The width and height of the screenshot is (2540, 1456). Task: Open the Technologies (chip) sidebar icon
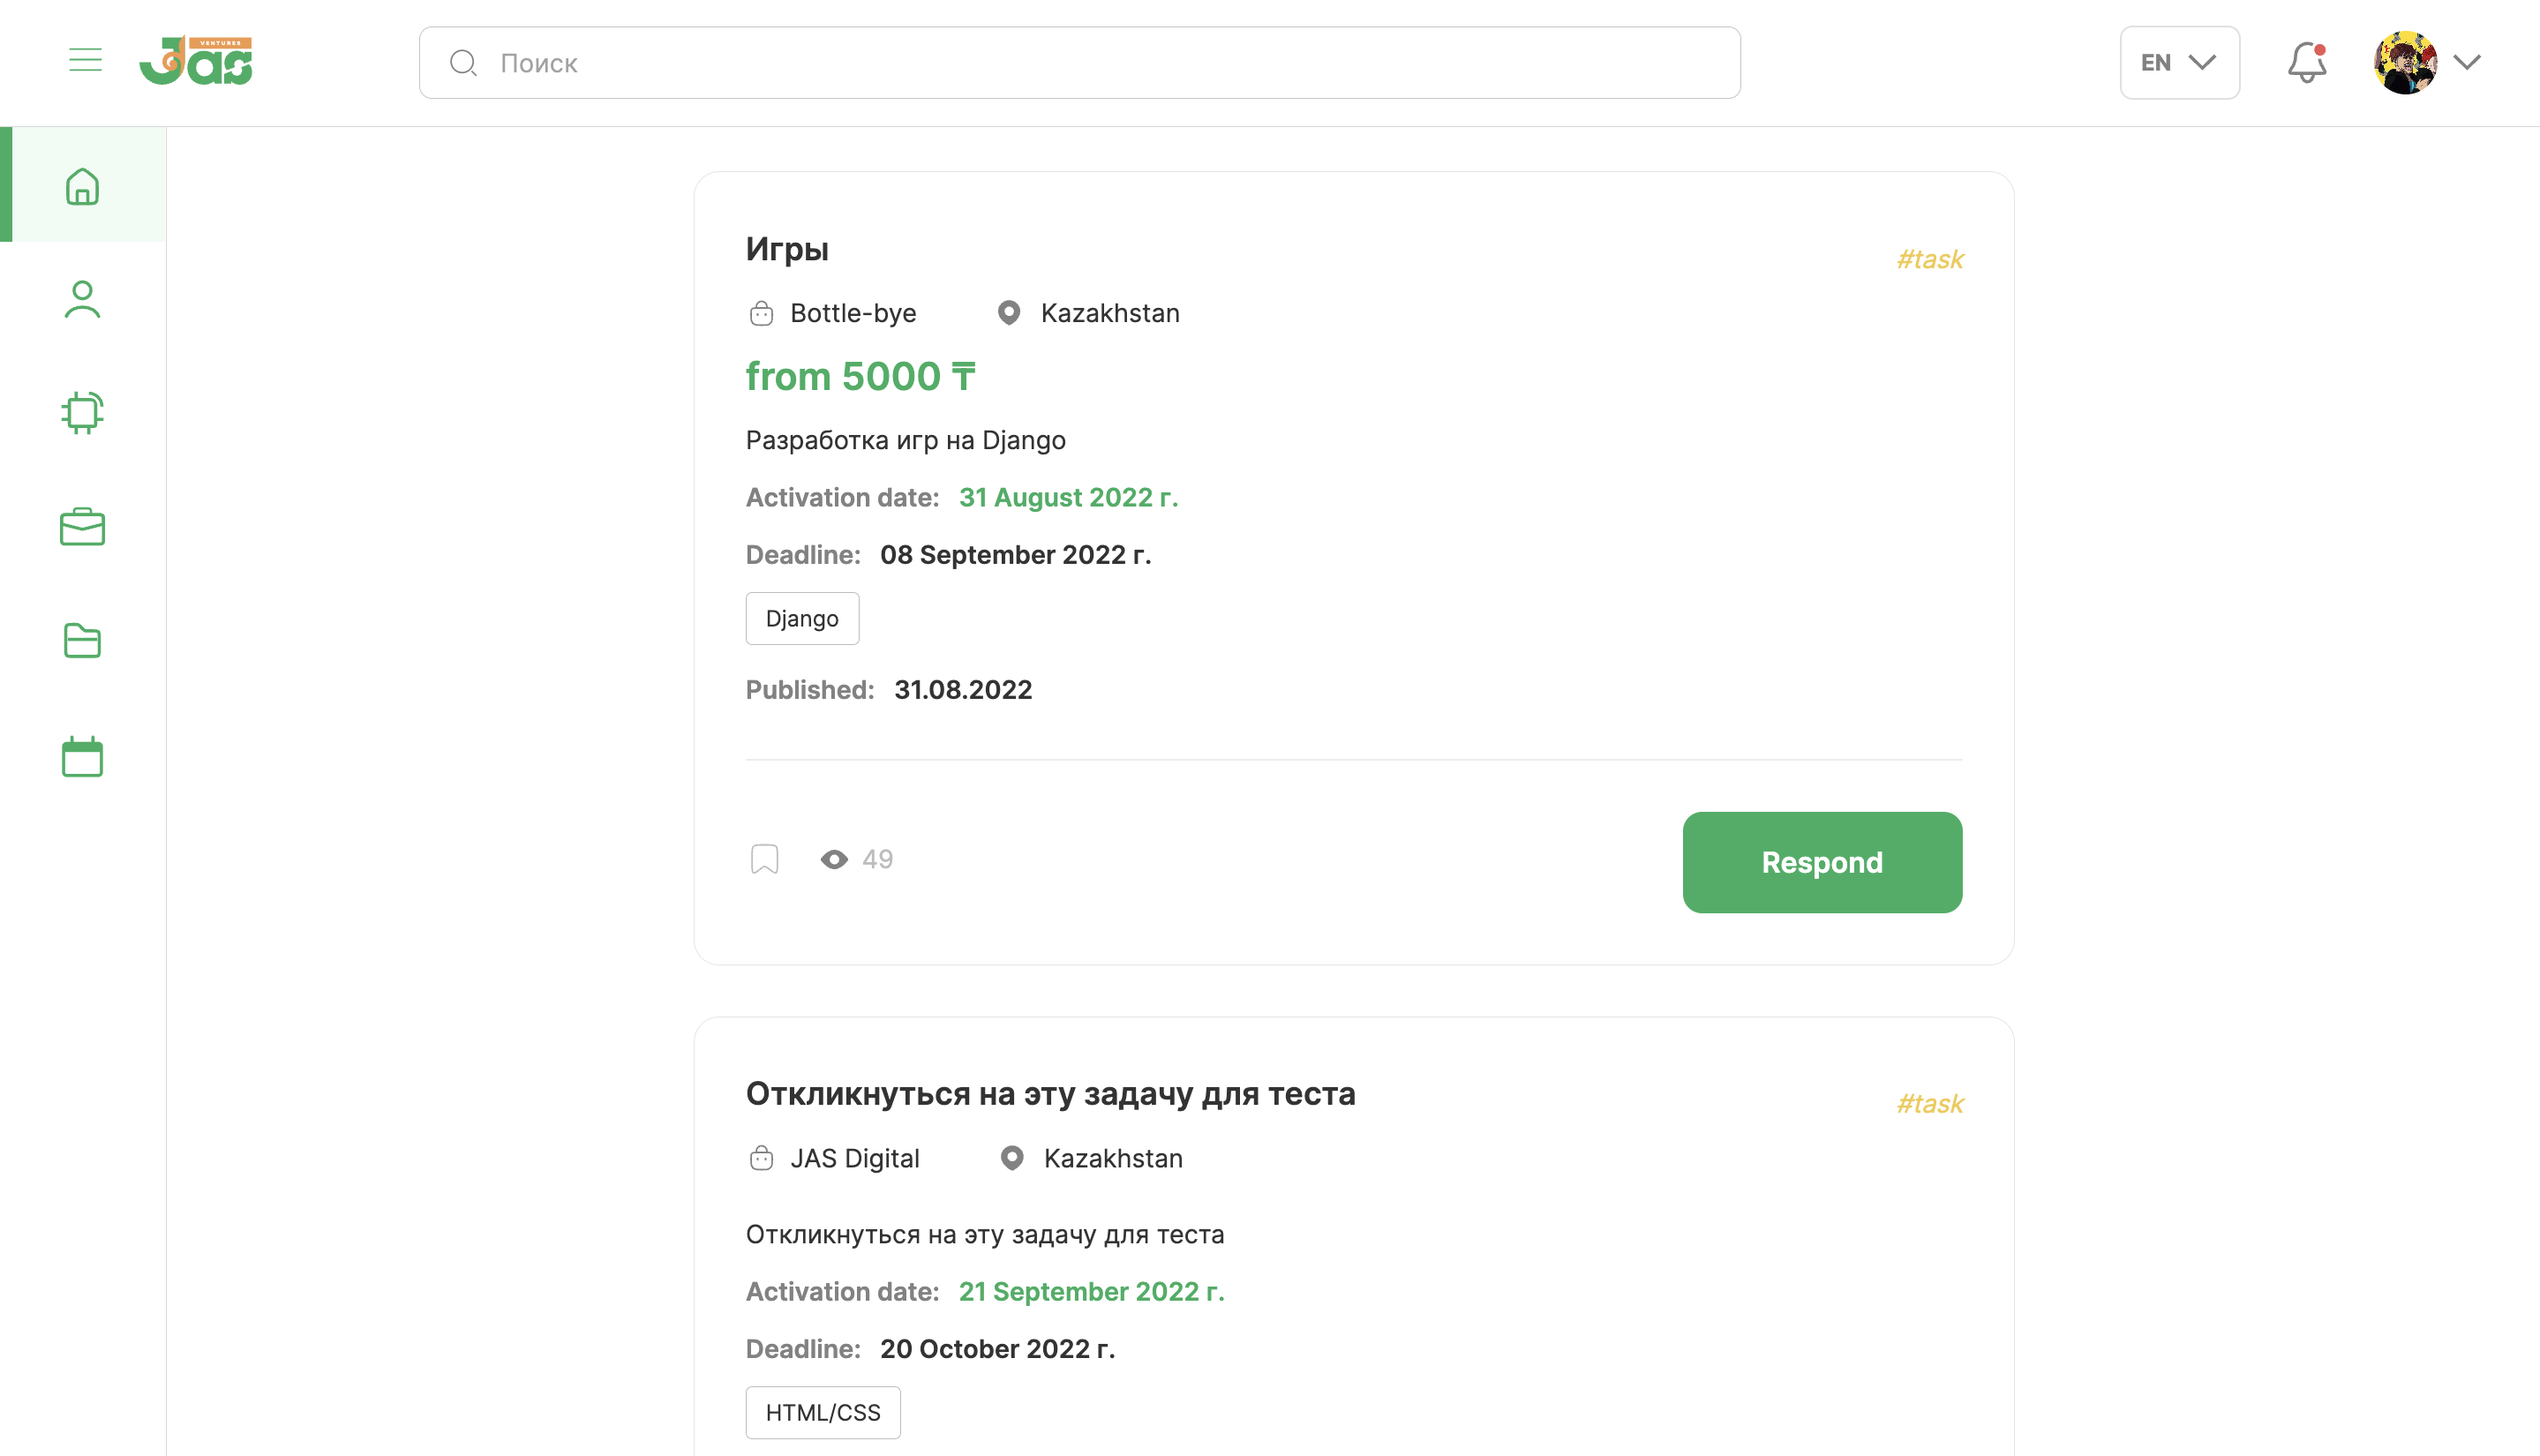(83, 412)
